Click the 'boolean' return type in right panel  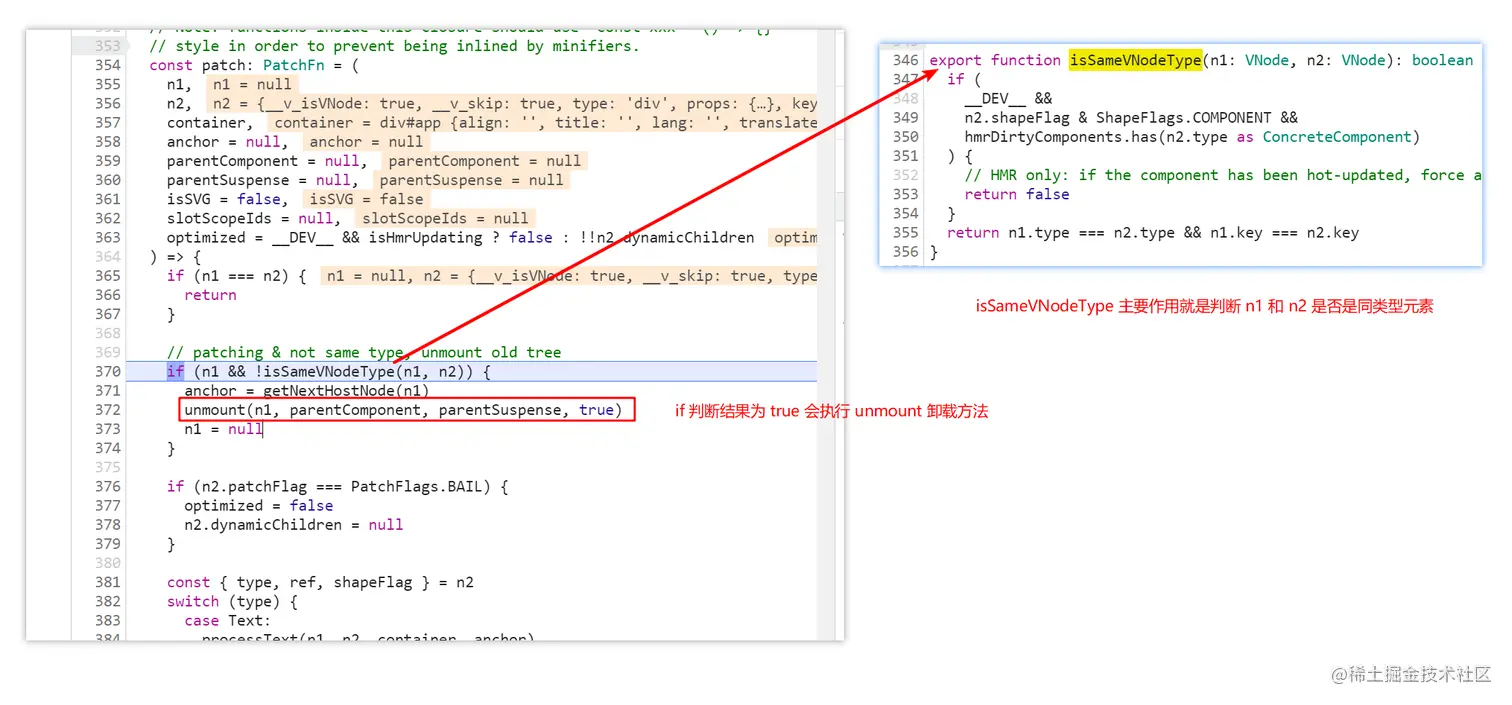coord(1443,60)
